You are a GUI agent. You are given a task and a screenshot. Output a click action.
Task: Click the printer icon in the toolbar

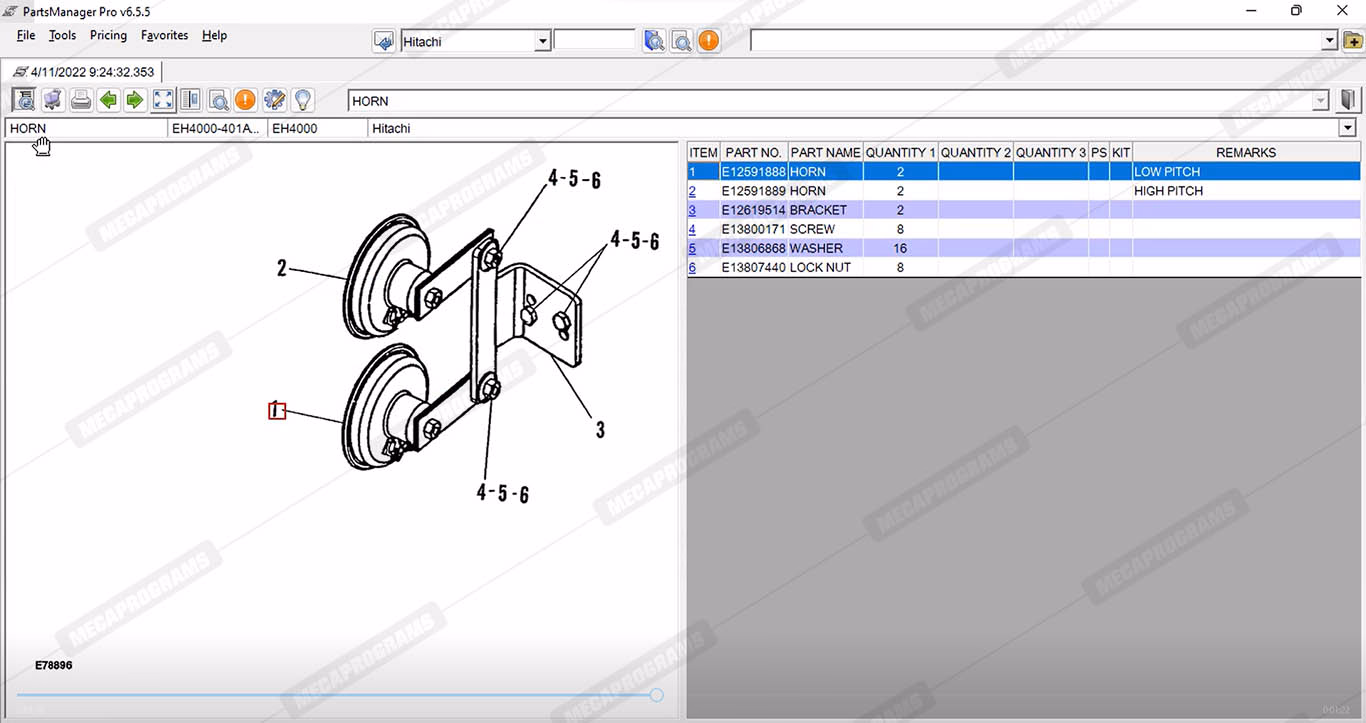click(x=81, y=100)
